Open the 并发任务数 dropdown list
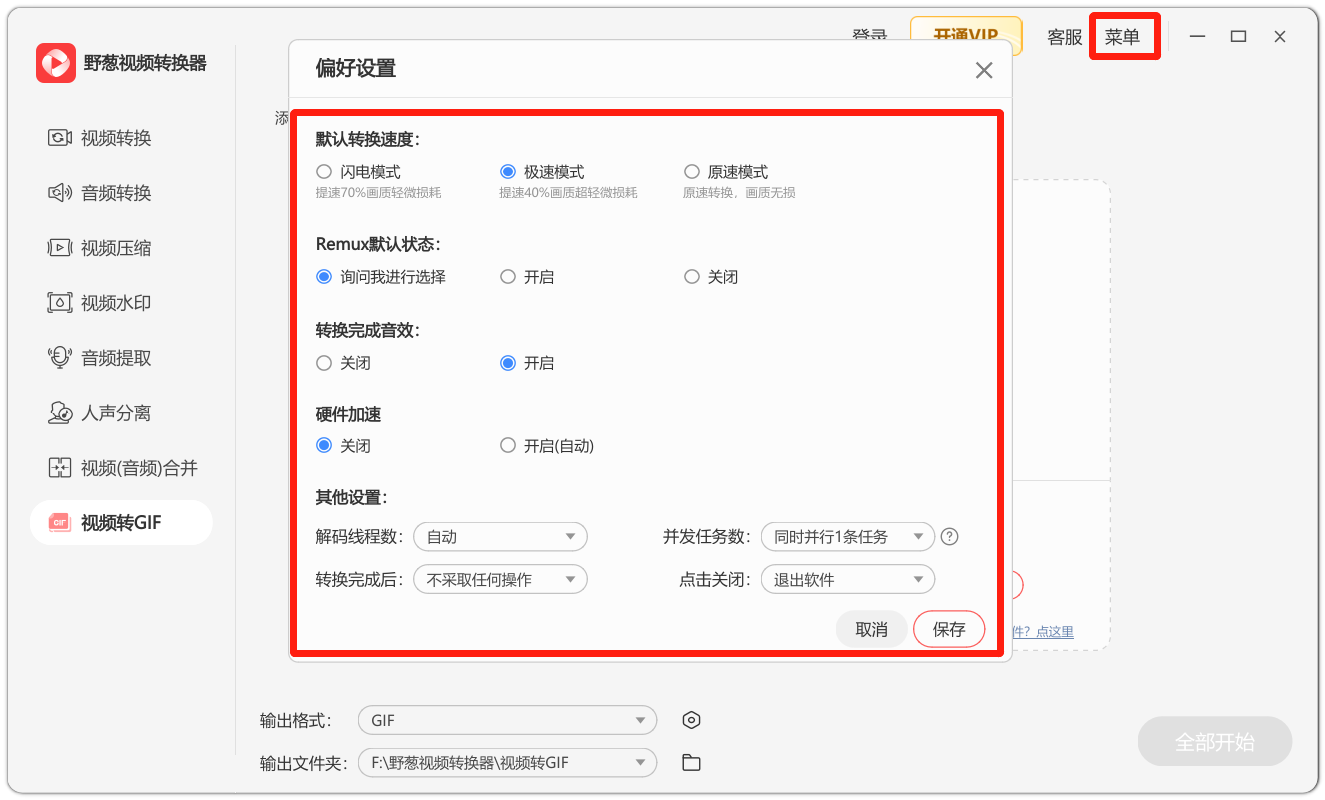The height and width of the screenshot is (800, 1325). tap(848, 537)
